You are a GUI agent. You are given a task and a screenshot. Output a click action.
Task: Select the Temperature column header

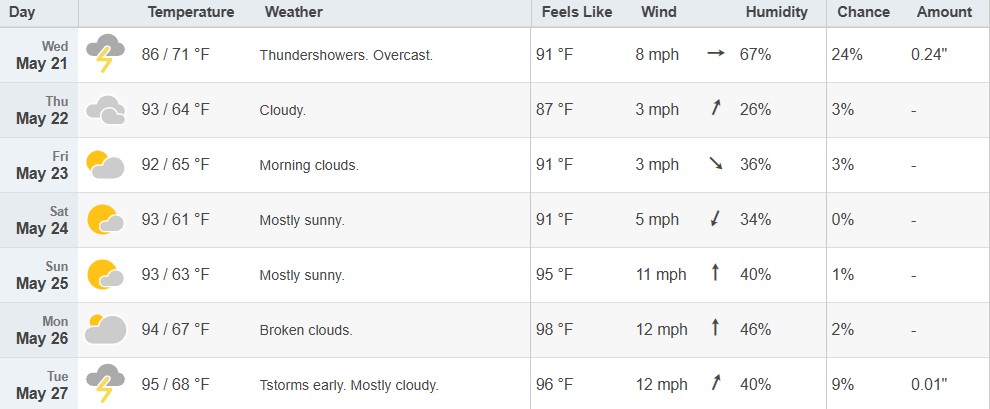click(191, 12)
